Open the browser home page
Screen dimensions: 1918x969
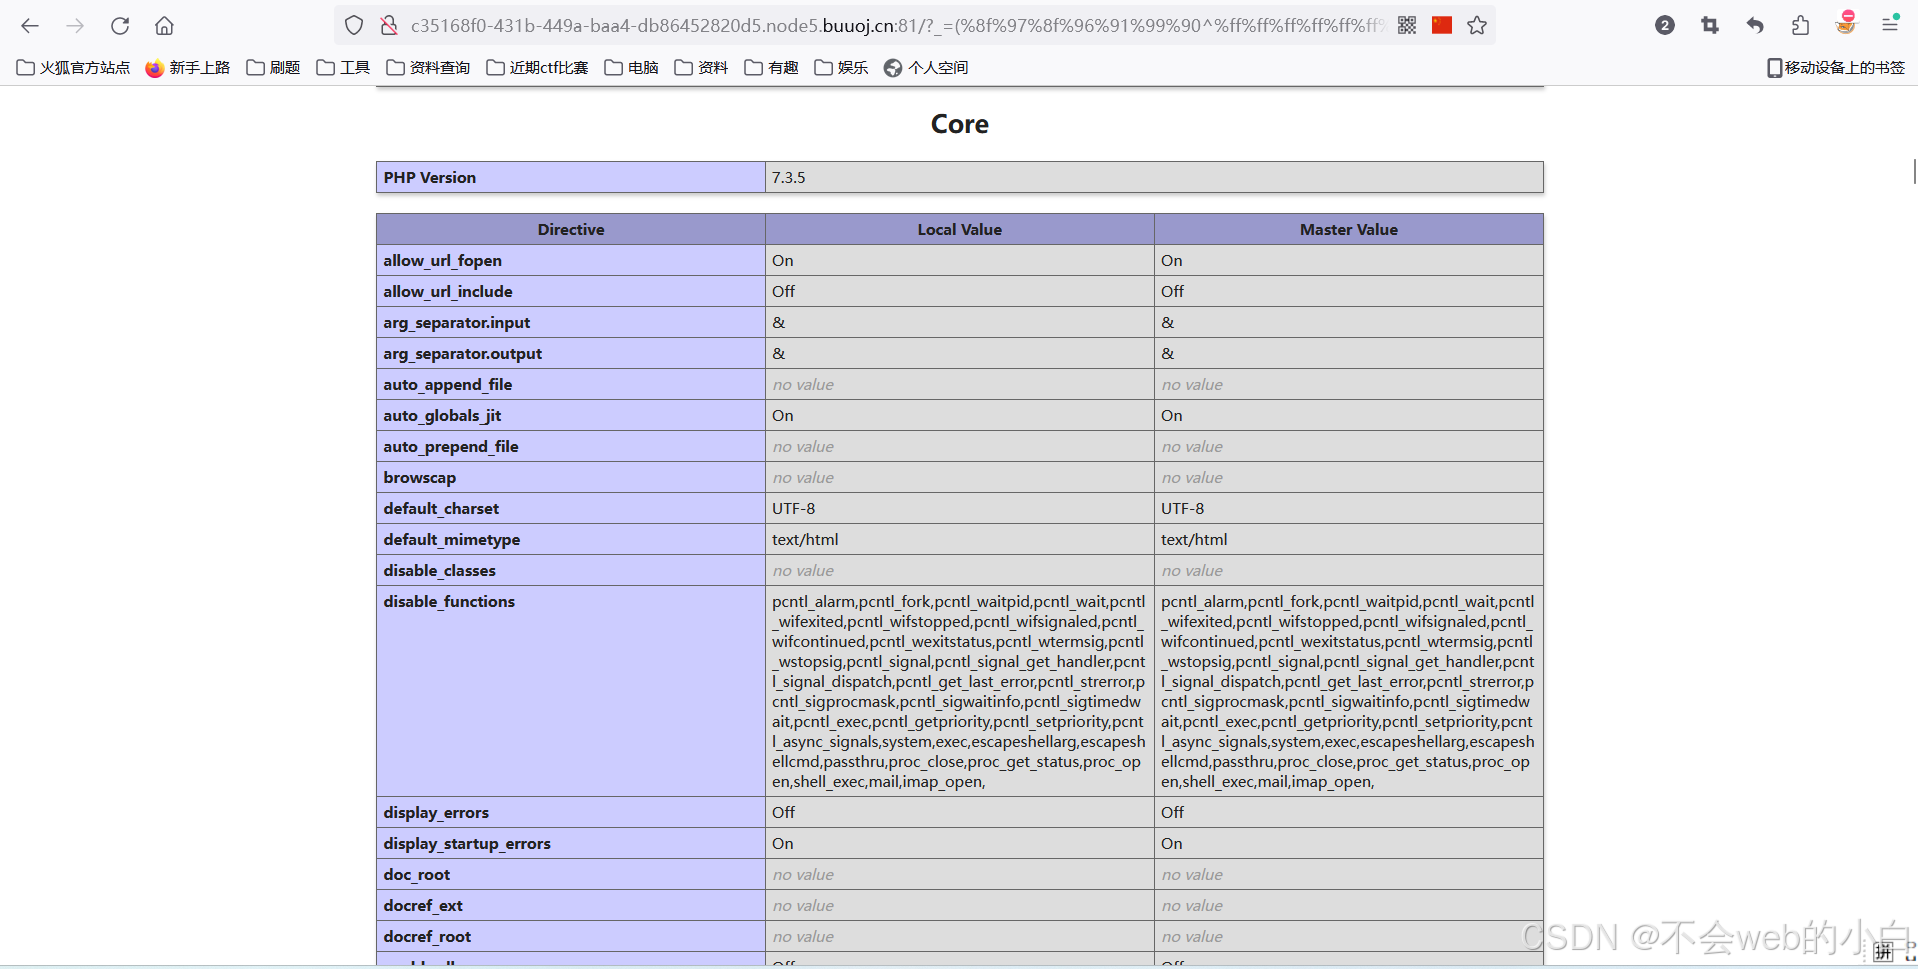click(164, 26)
